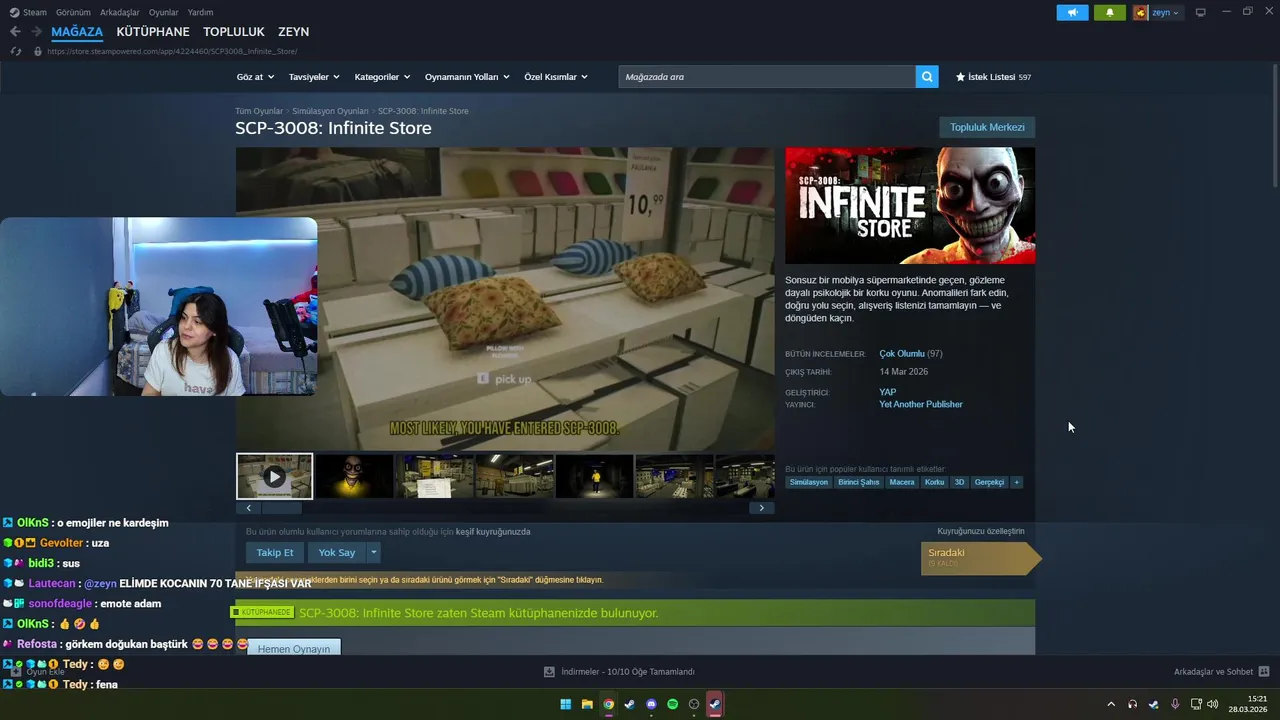
Task: Expand the Özel Kısımlar dropdown
Action: tap(556, 77)
